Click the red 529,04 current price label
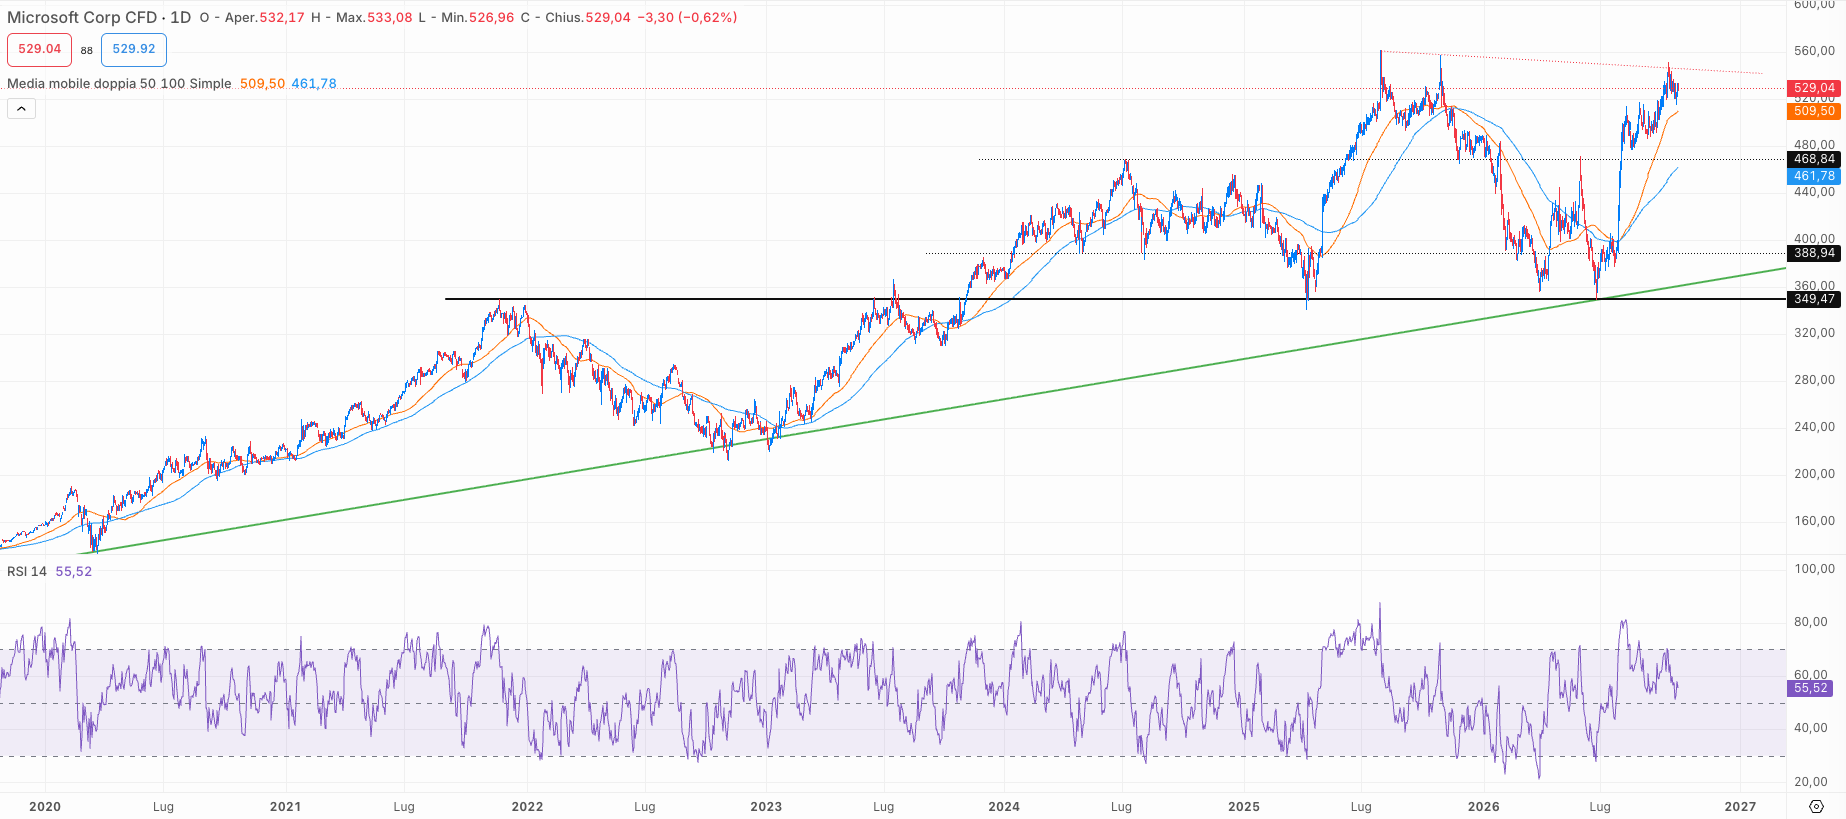Screen dimensions: 1846x819 pyautogui.click(x=1814, y=88)
